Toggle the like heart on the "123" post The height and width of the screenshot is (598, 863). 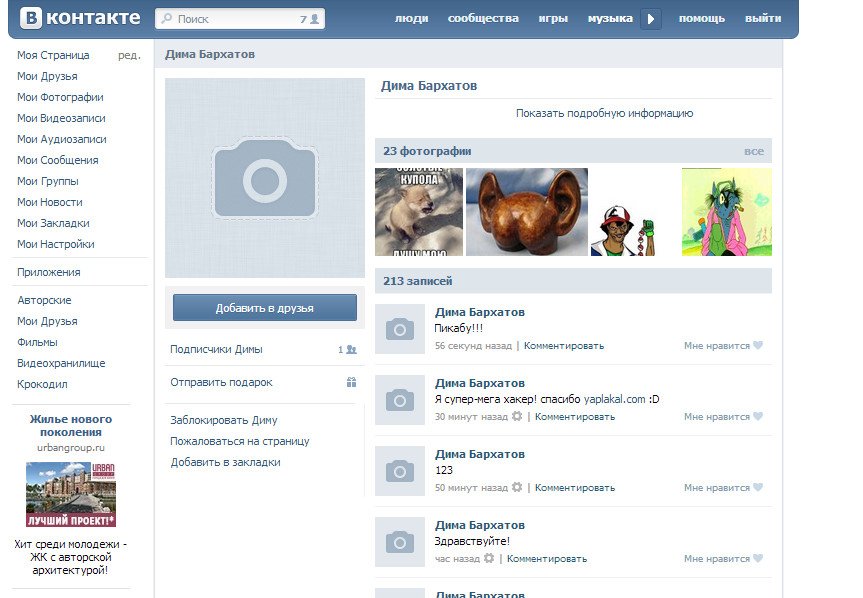pos(757,488)
